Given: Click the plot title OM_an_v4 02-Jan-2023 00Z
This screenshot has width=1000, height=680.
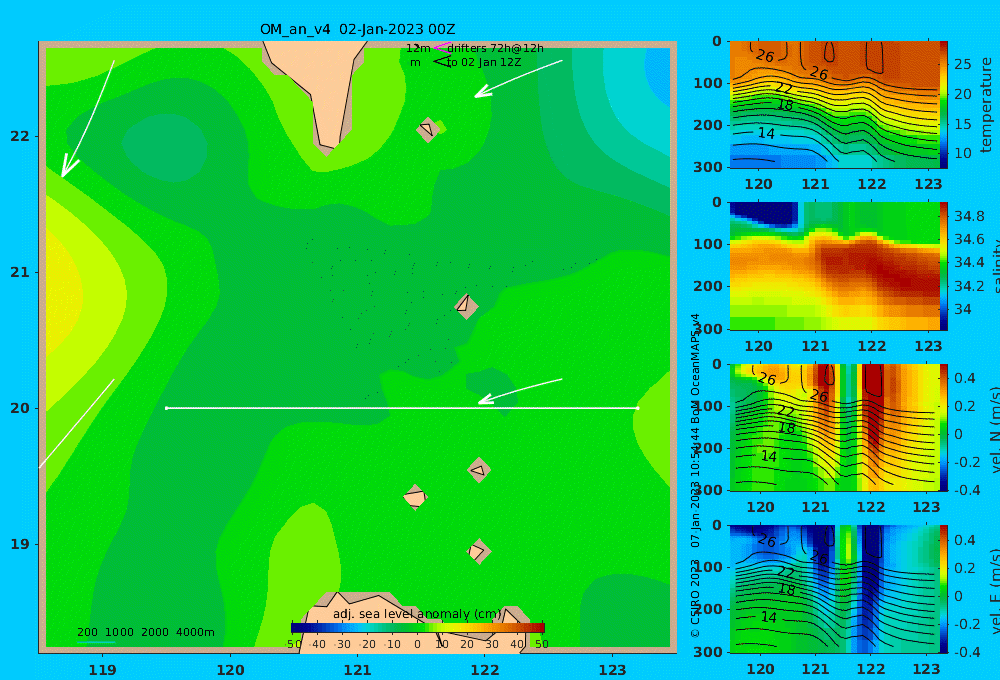Looking at the screenshot, I should point(358,29).
